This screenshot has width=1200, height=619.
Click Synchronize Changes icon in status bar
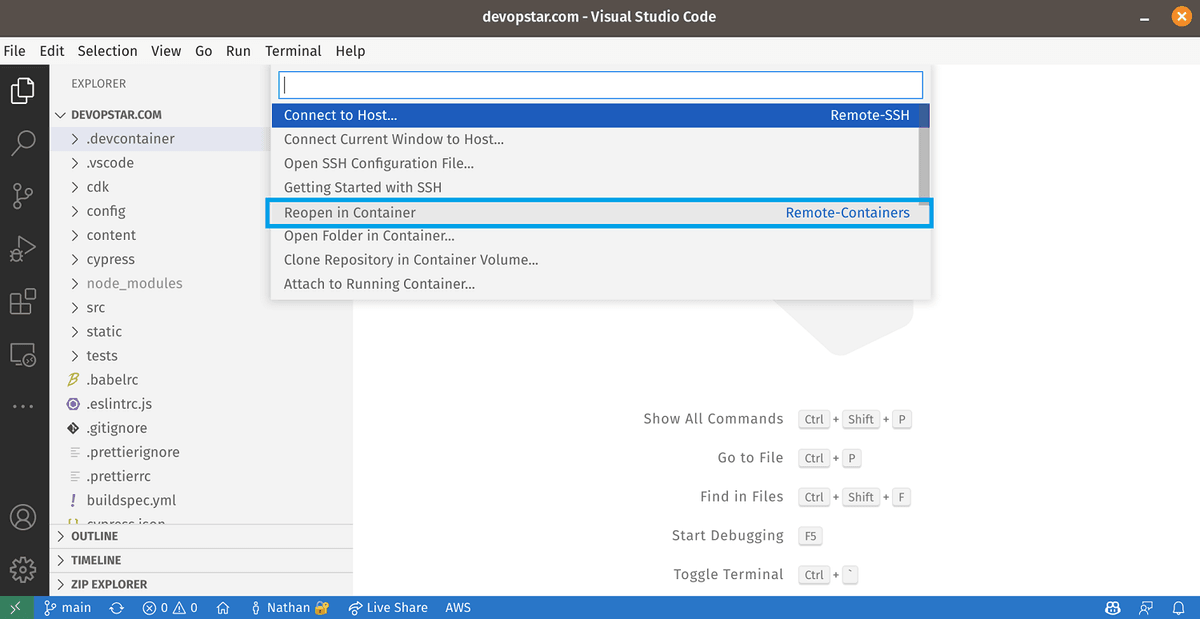[117, 608]
